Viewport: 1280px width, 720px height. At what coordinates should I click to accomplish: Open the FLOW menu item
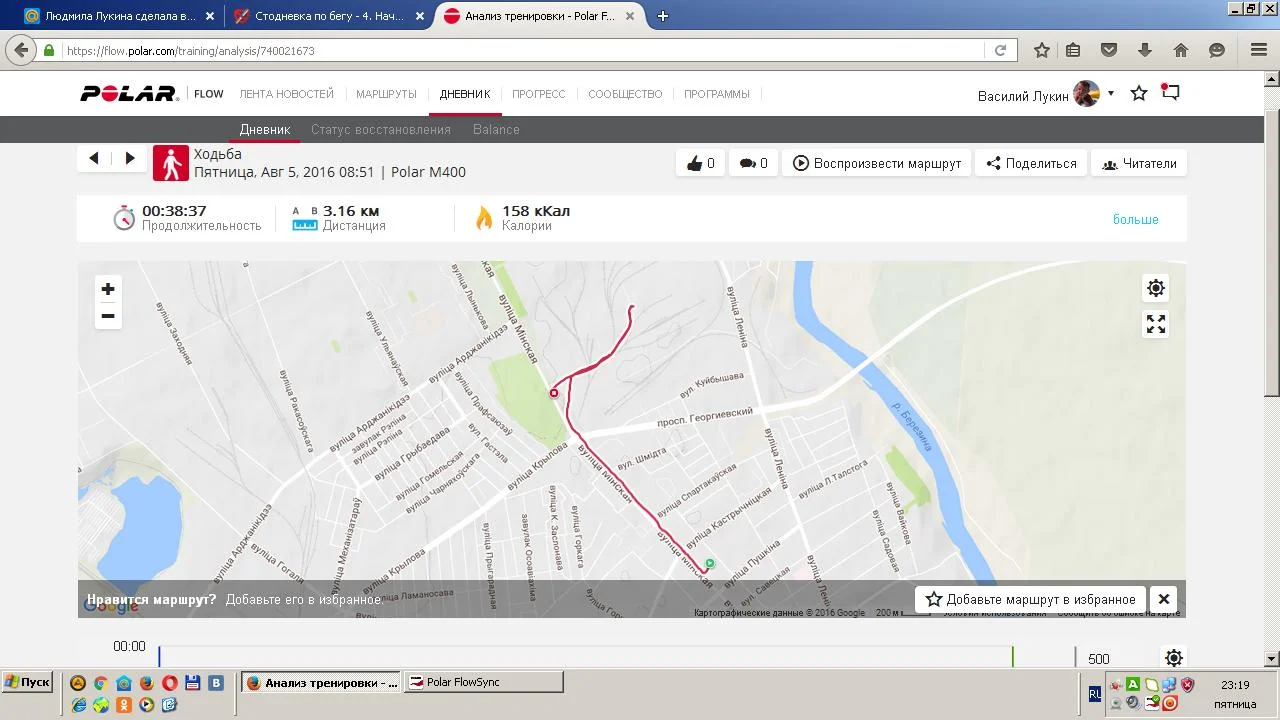[x=209, y=94]
